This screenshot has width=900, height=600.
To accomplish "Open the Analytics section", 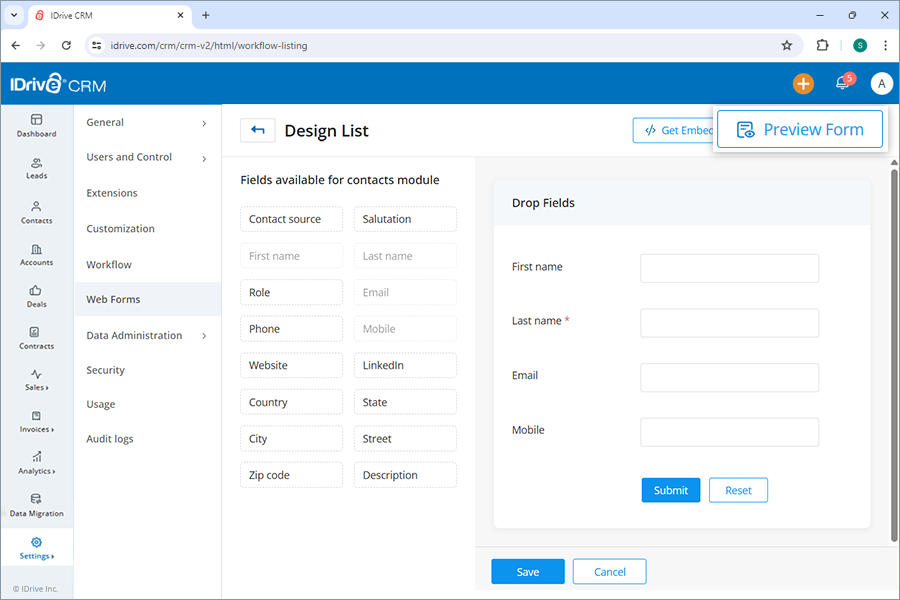I will pyautogui.click(x=36, y=466).
